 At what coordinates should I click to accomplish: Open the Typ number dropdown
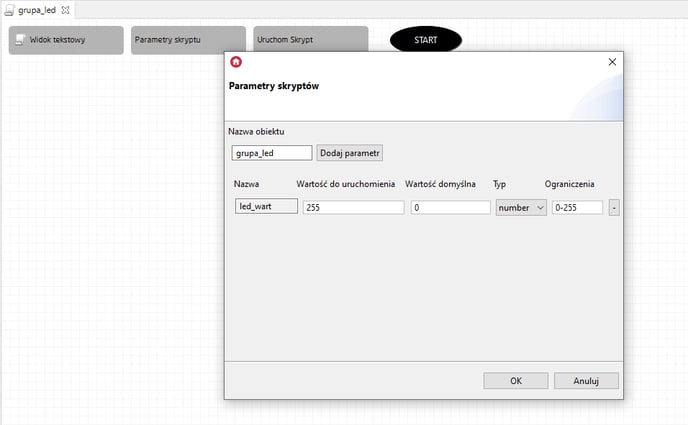tap(521, 208)
